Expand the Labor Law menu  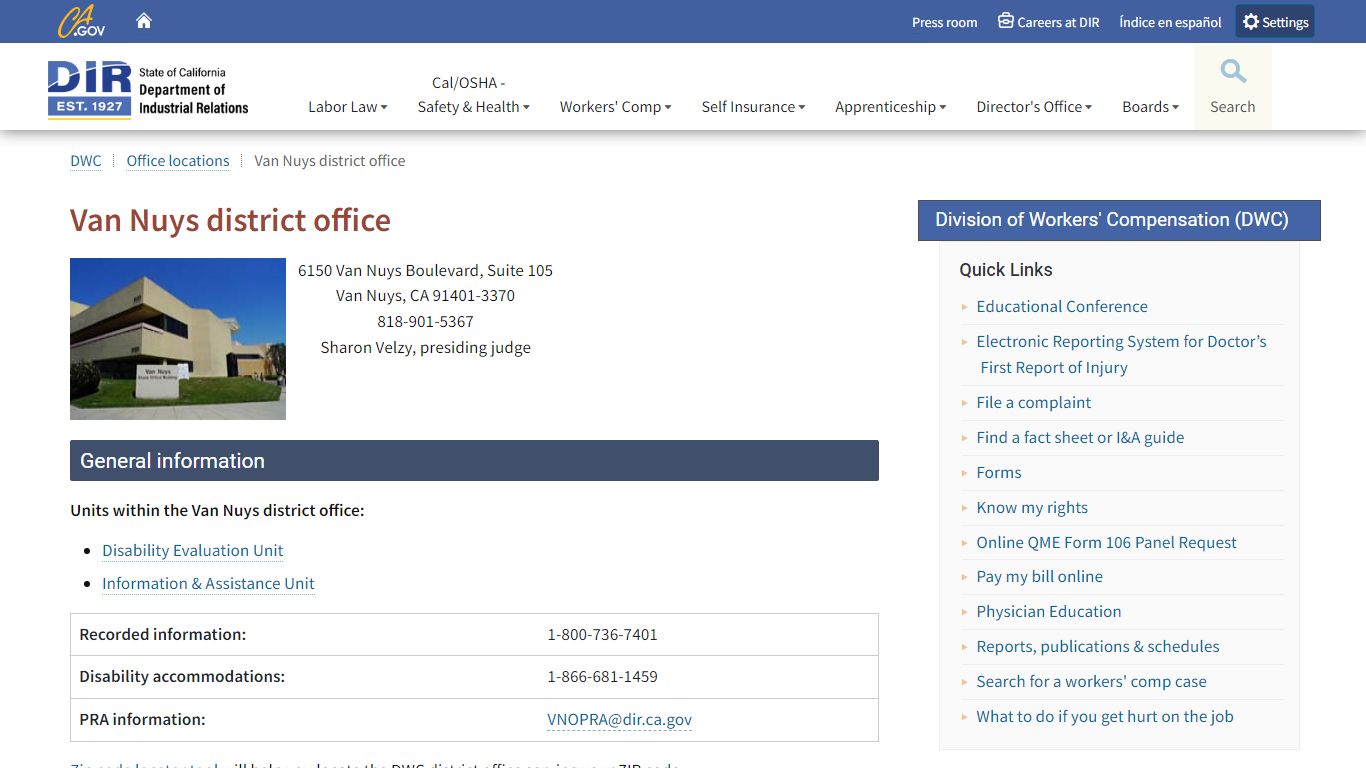coord(347,107)
